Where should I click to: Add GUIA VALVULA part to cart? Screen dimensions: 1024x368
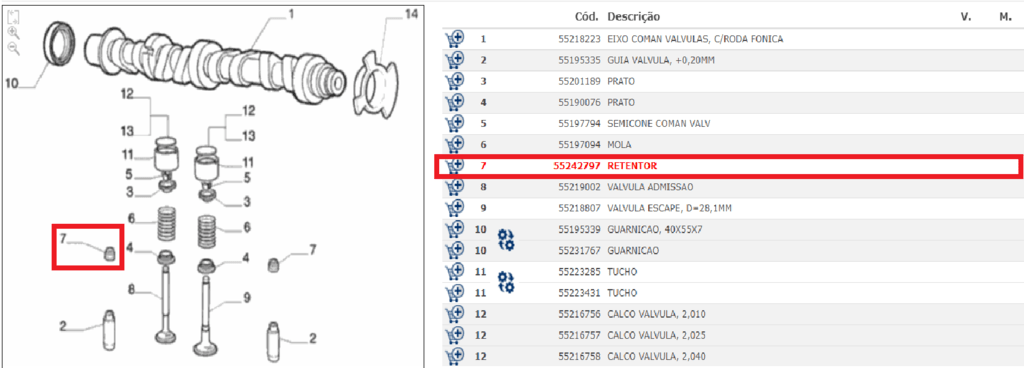click(x=454, y=60)
